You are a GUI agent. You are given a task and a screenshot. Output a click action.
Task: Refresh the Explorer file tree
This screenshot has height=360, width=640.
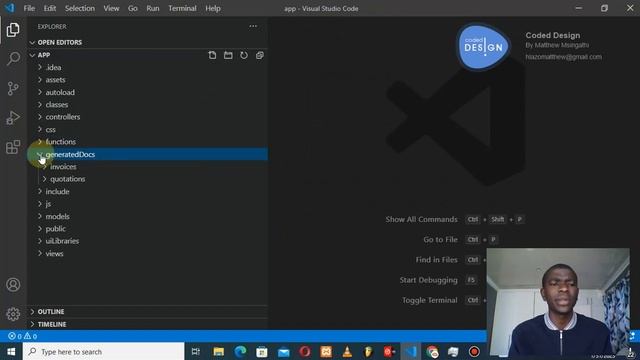[244, 55]
